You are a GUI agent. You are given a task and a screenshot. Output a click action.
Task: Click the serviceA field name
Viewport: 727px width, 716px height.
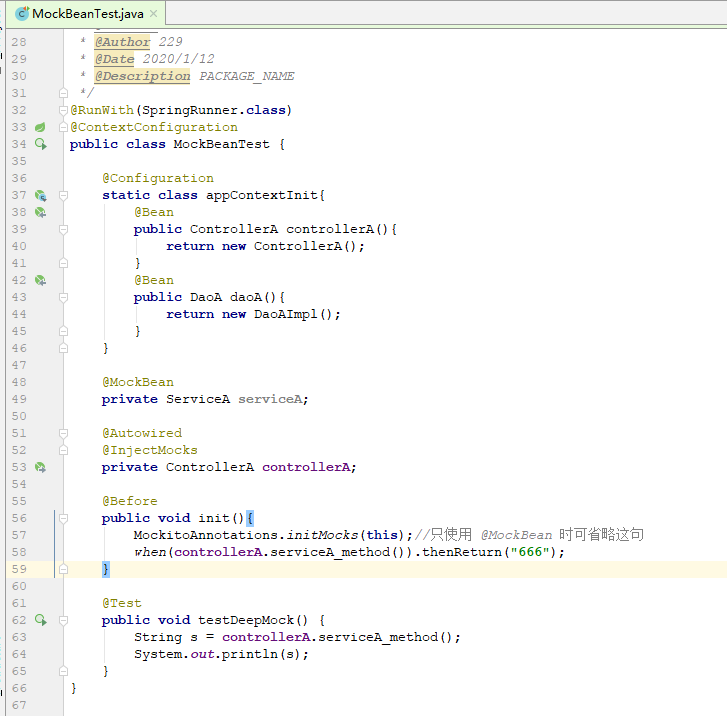coord(270,399)
